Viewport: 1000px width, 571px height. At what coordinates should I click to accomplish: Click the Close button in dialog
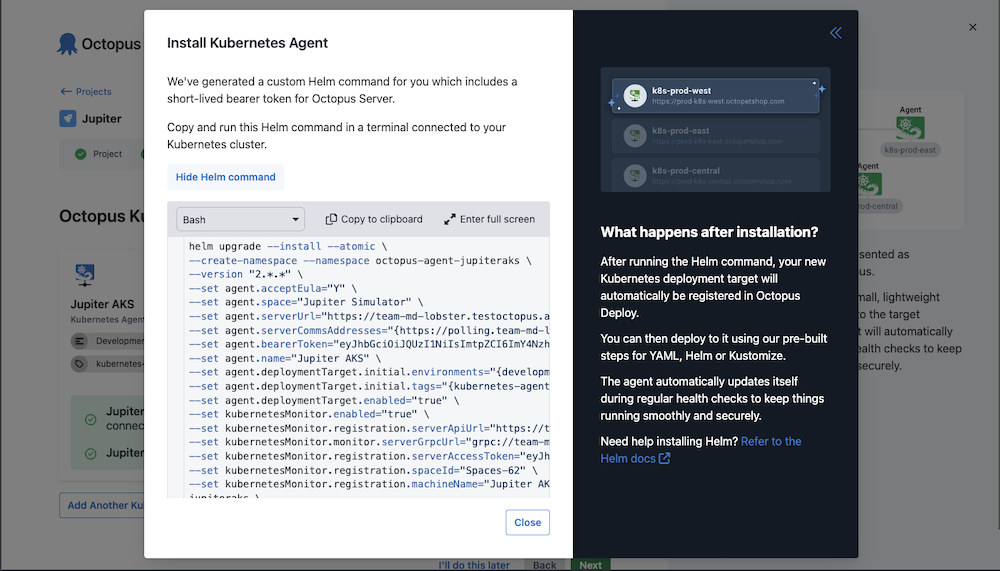(527, 522)
